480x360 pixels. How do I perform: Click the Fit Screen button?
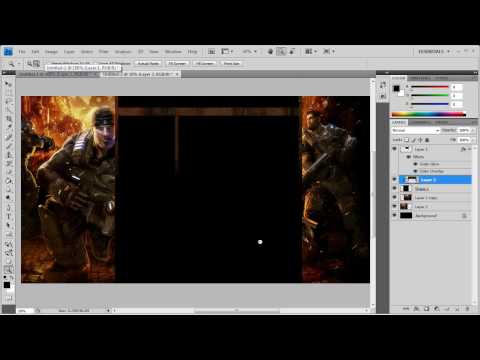pos(177,63)
